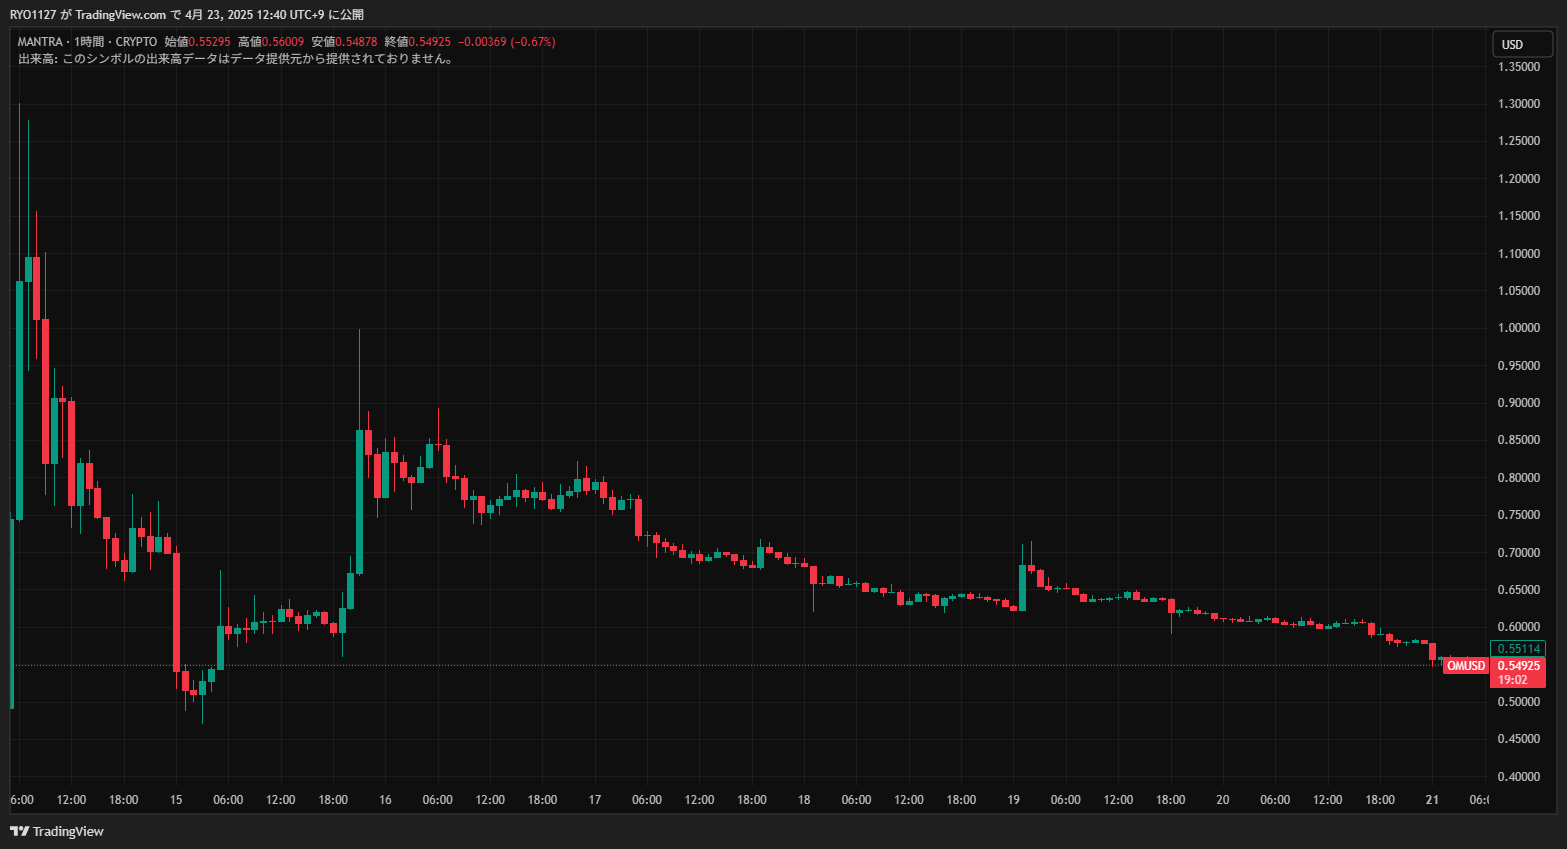
Task: Click the TradingView logo at bottom left
Action: (57, 831)
